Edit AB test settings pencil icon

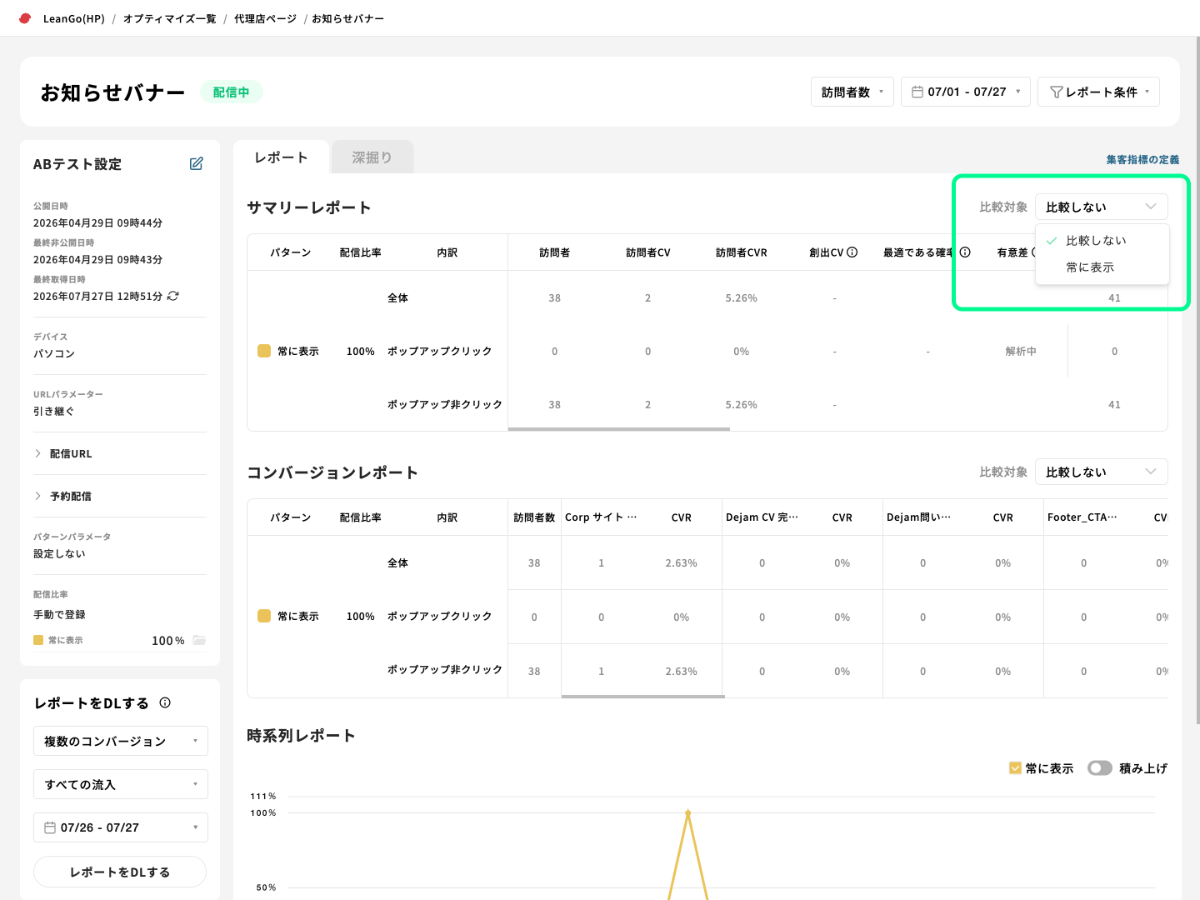tap(196, 163)
